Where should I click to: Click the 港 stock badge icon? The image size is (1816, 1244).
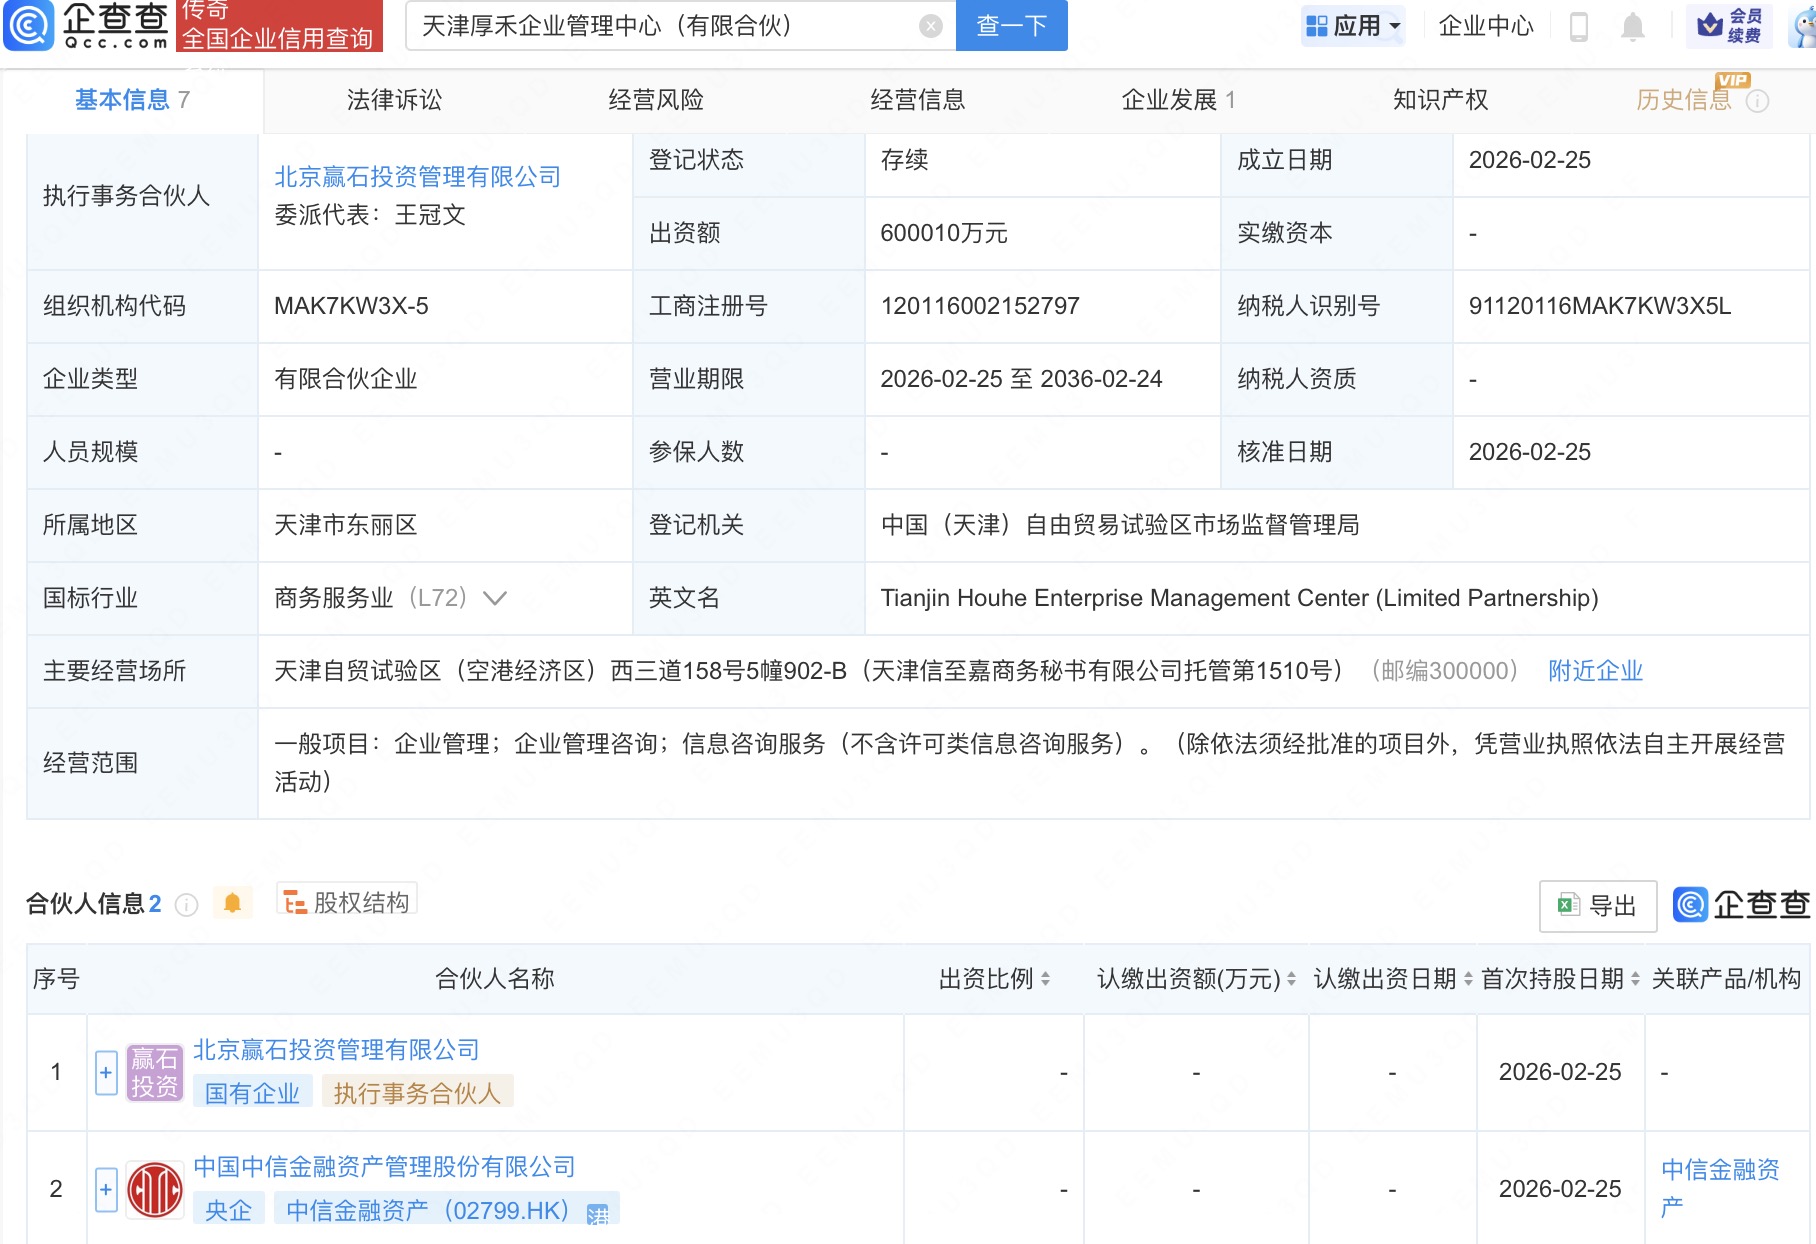[598, 1214]
